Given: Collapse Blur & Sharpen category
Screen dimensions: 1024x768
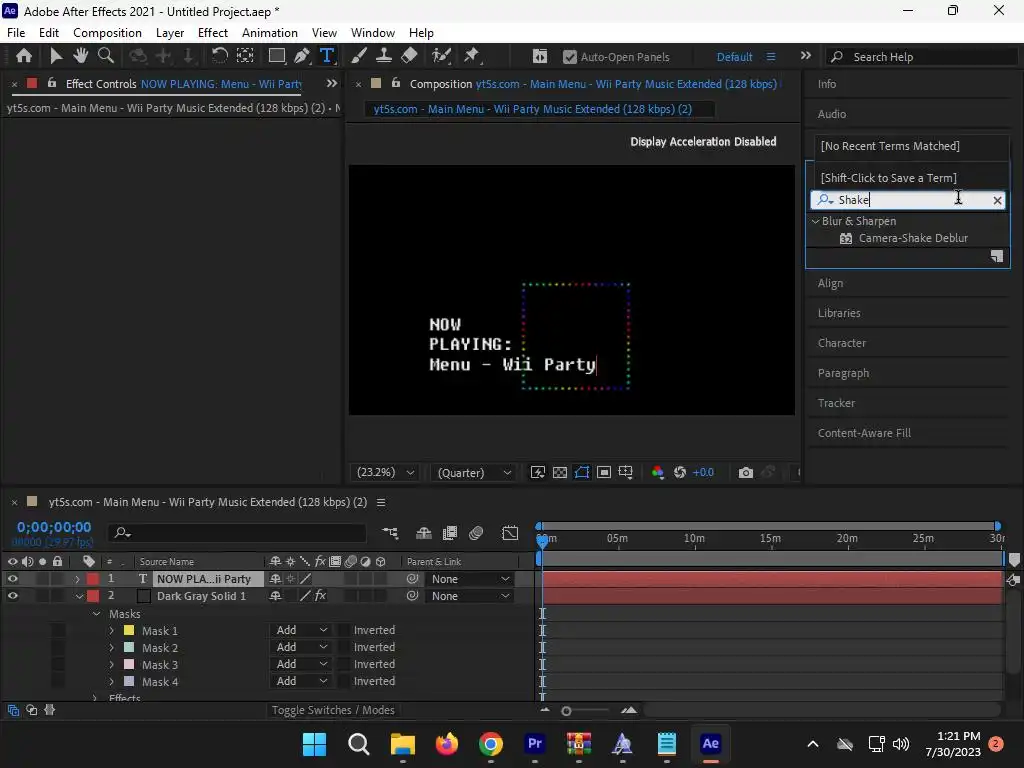Looking at the screenshot, I should [x=815, y=221].
